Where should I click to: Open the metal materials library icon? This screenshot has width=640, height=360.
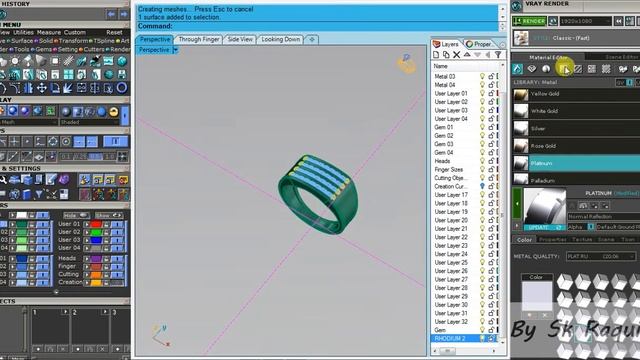pos(518,69)
